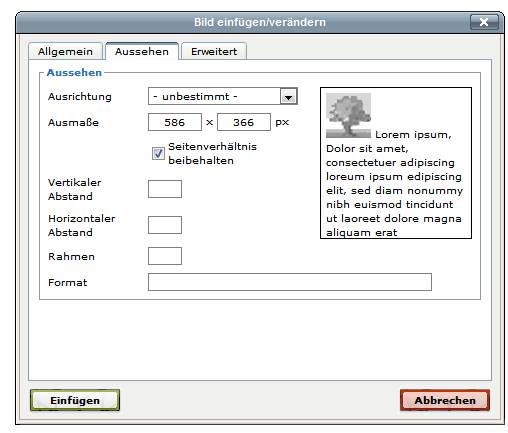Focus the width field showing 586
This screenshot has width=508, height=433.
(x=175, y=122)
